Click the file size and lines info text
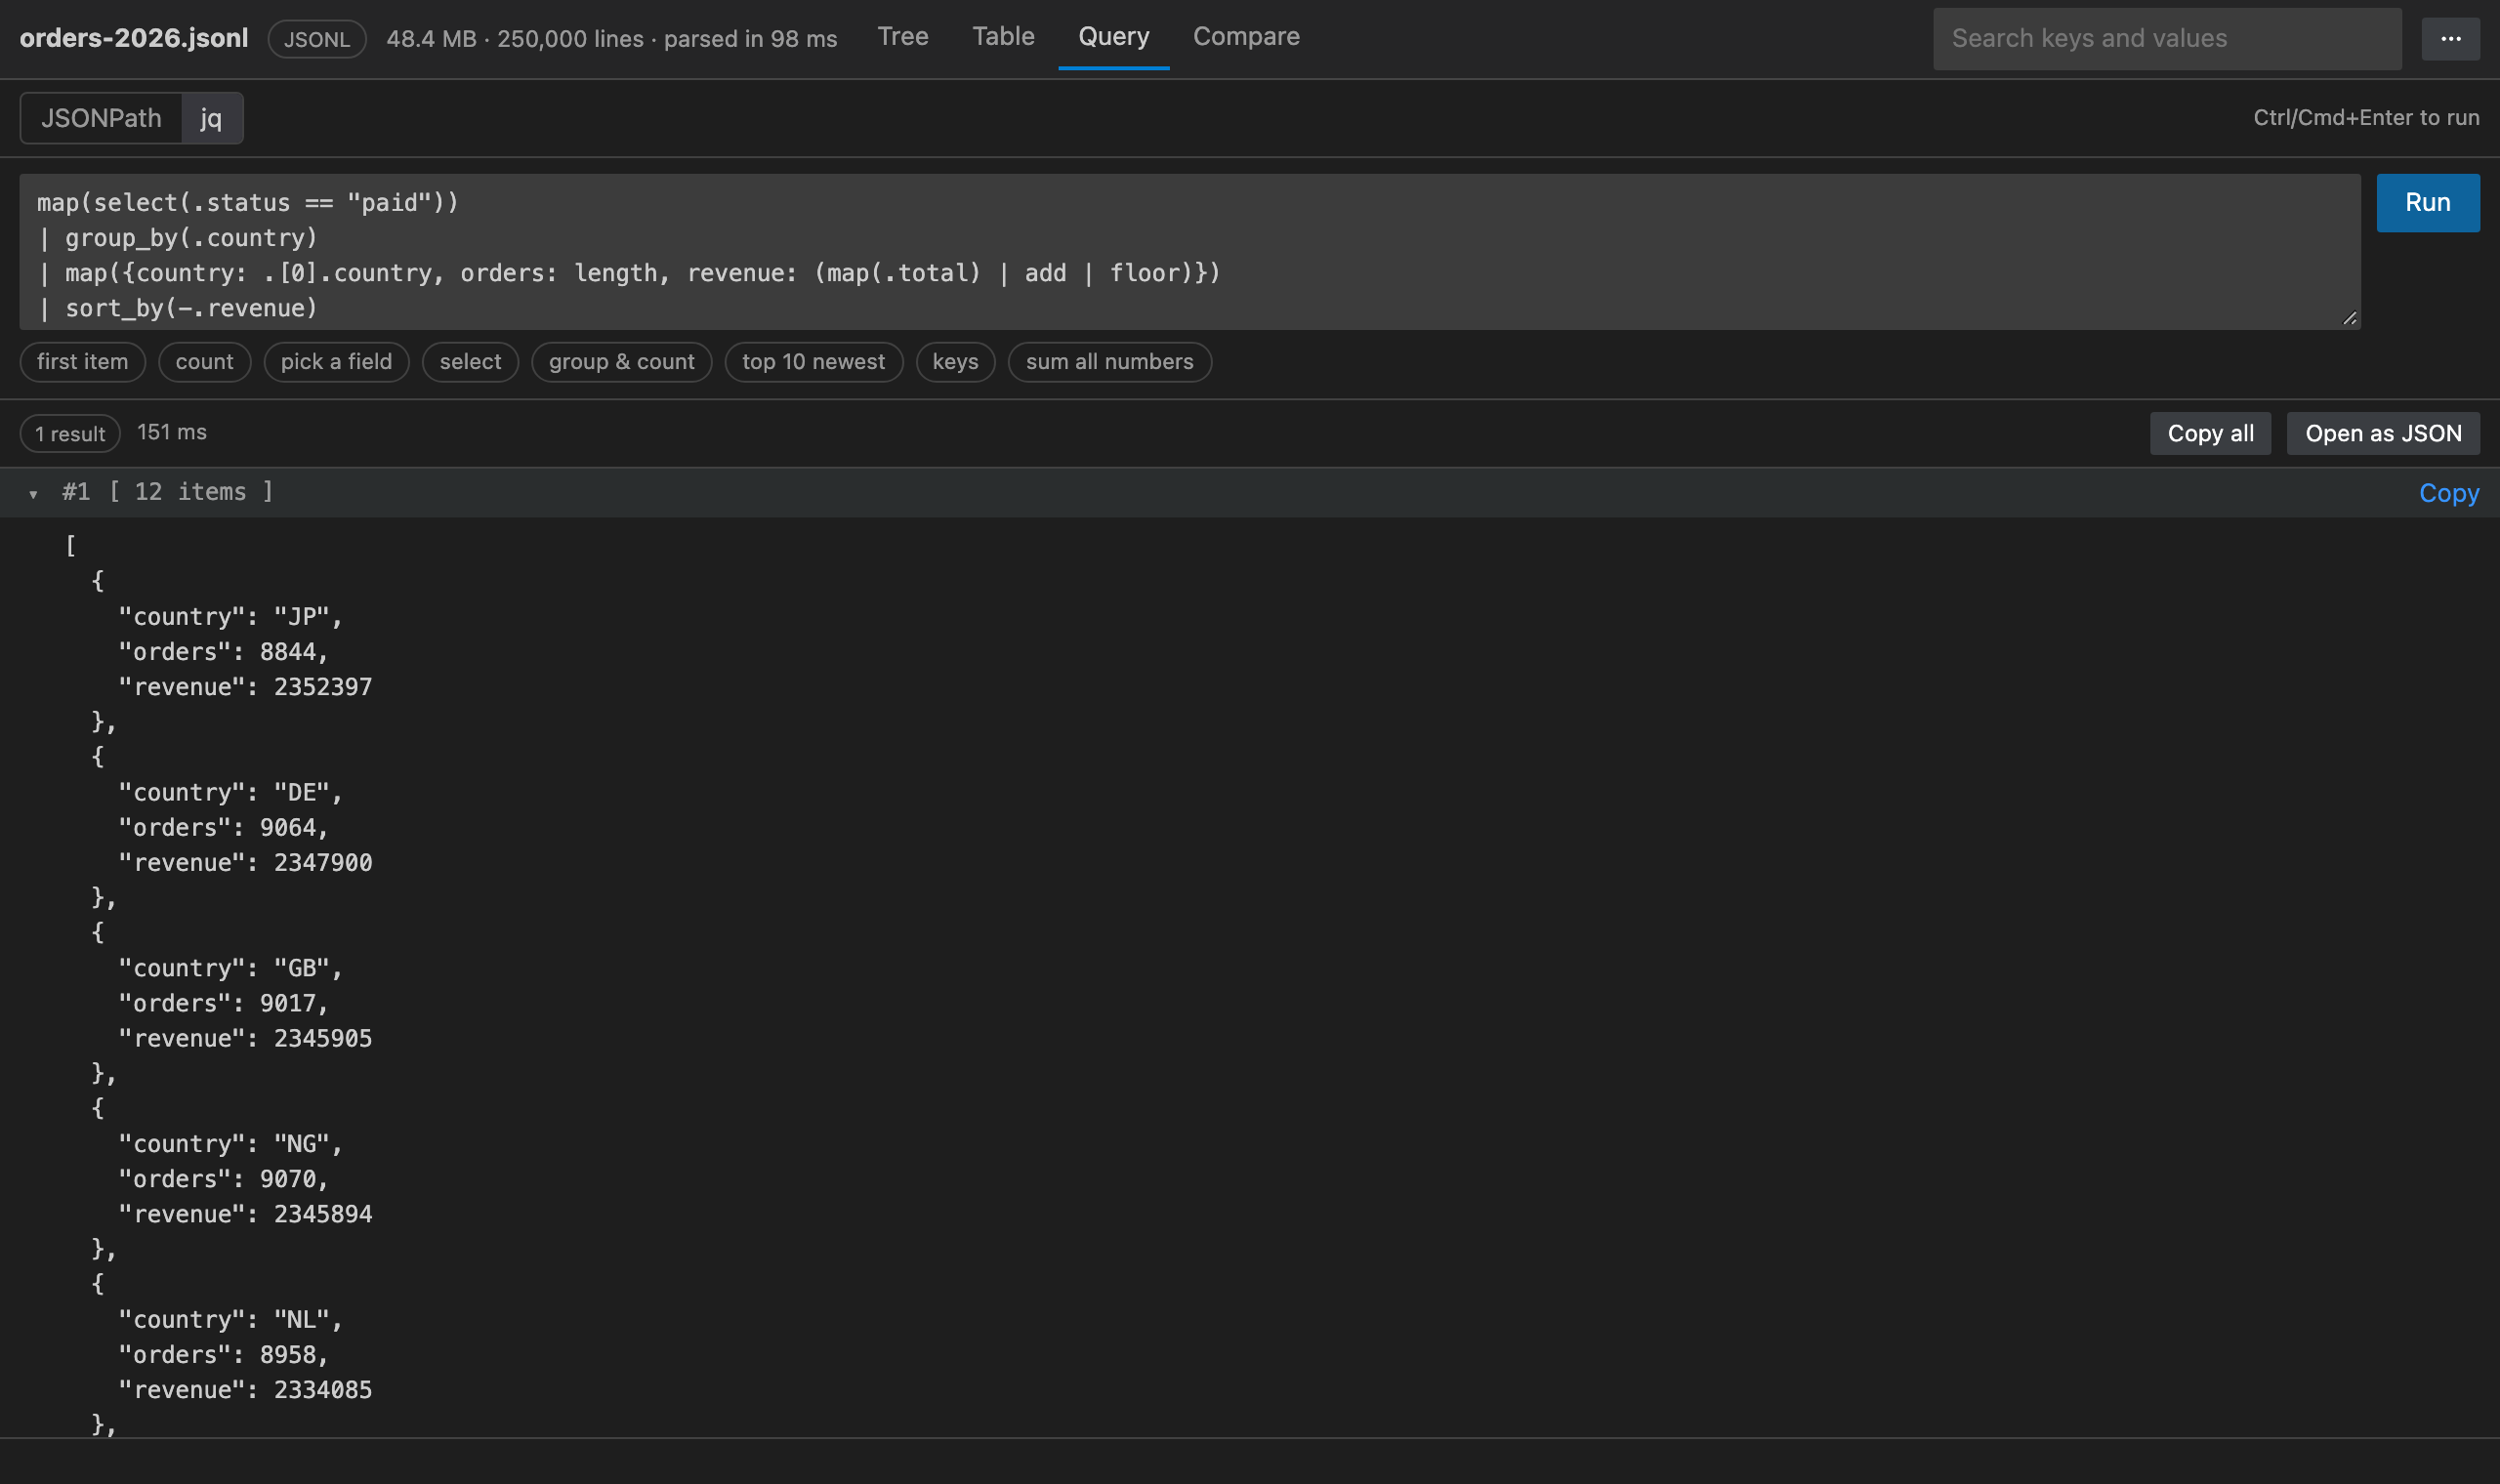The width and height of the screenshot is (2500, 1484). click(612, 39)
